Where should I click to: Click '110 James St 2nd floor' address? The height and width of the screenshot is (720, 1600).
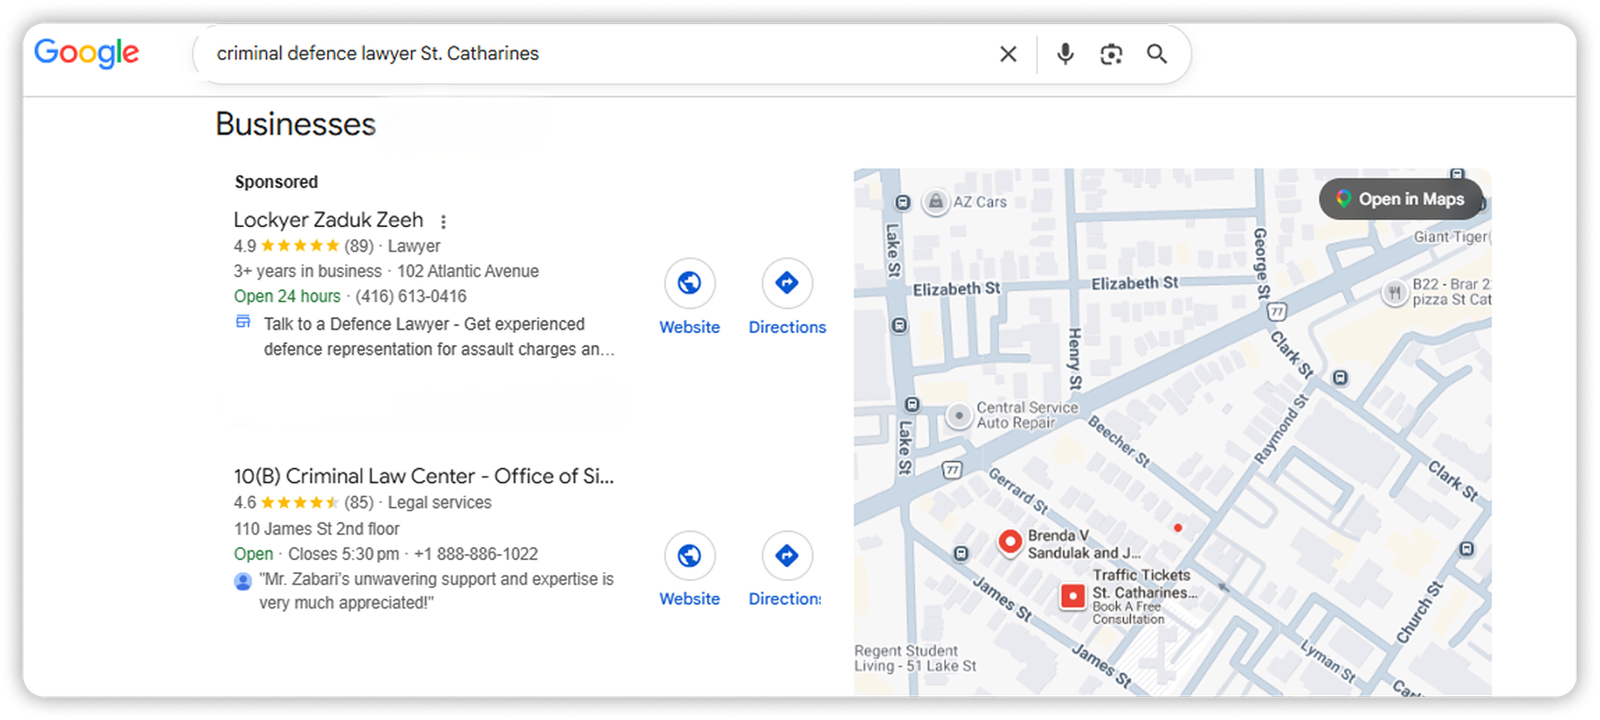click(x=316, y=529)
